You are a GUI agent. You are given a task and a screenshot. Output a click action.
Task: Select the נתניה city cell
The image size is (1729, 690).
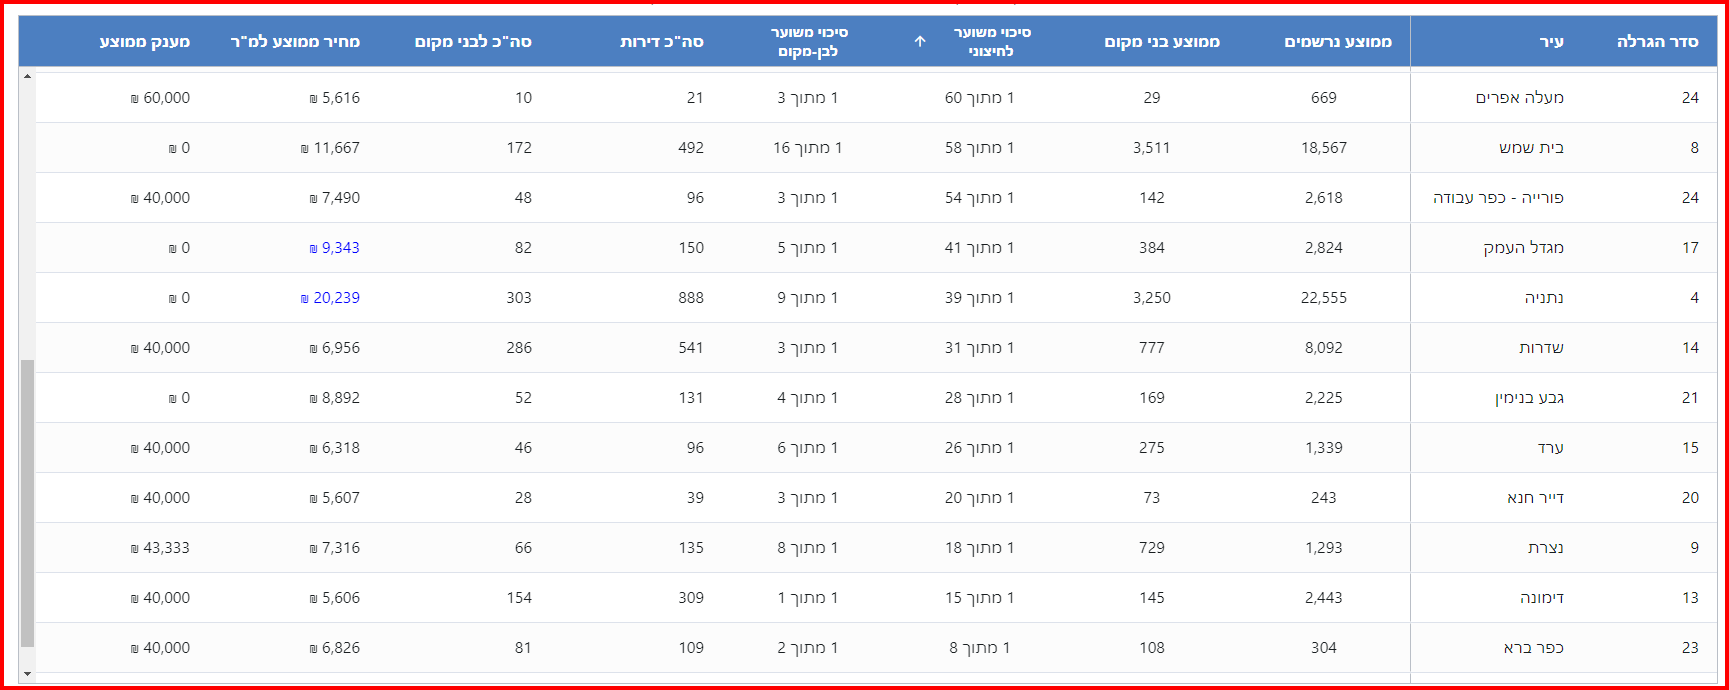tap(1543, 298)
